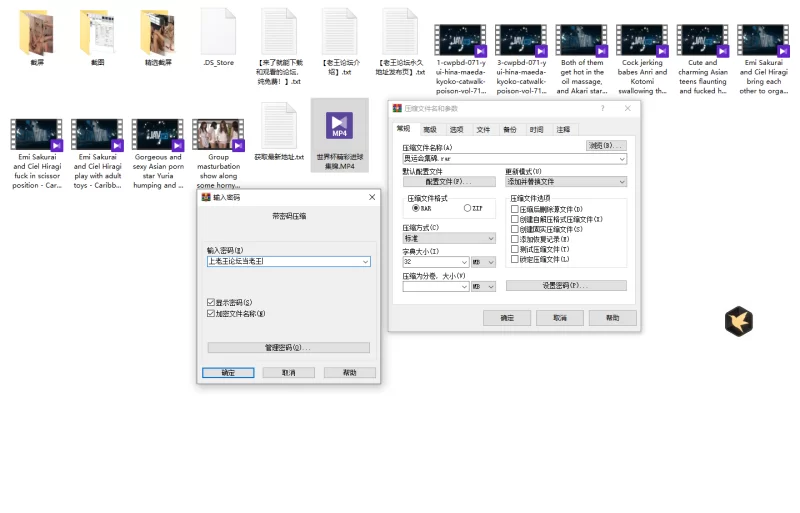
Task: Click the 输入密码 text field
Action: click(x=283, y=262)
